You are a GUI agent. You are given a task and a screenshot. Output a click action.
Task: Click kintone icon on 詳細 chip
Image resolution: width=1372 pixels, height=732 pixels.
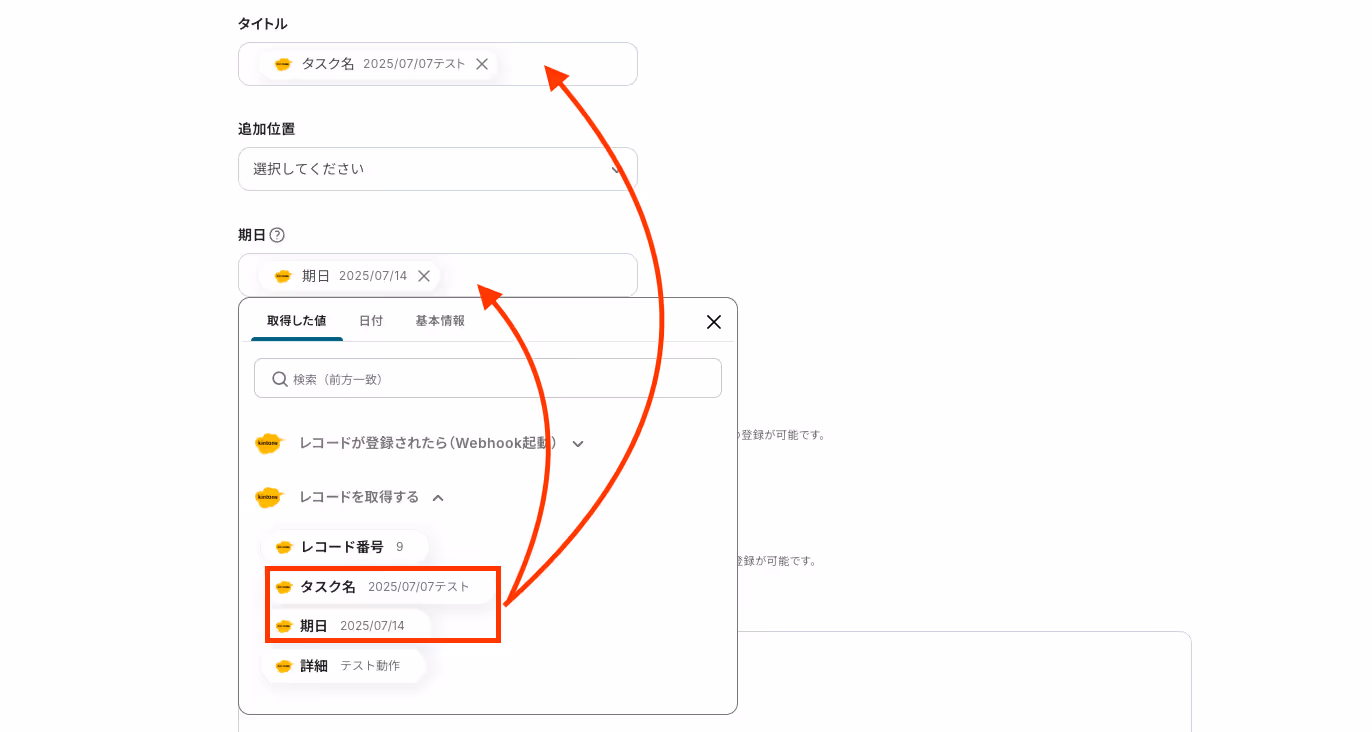click(x=284, y=666)
